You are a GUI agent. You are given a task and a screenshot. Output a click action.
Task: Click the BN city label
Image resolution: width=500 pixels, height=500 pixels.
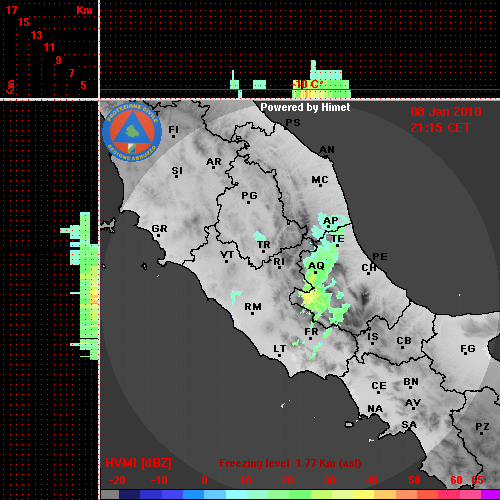coord(411,382)
